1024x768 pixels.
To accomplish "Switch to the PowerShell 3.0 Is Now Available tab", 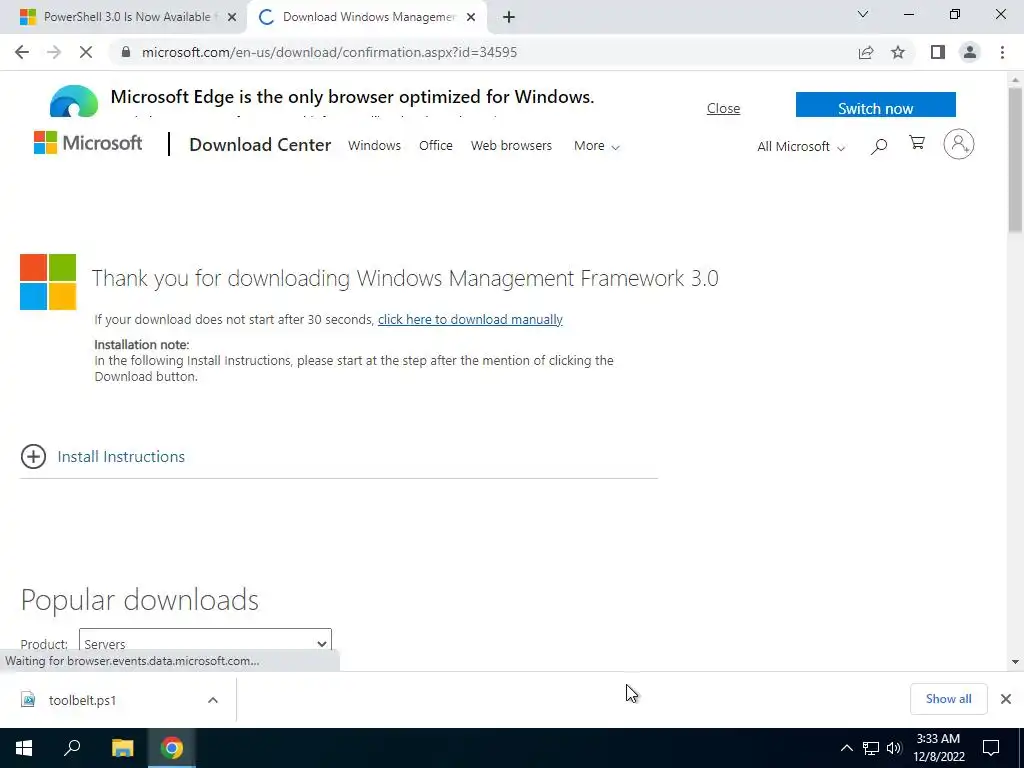I will (x=123, y=17).
